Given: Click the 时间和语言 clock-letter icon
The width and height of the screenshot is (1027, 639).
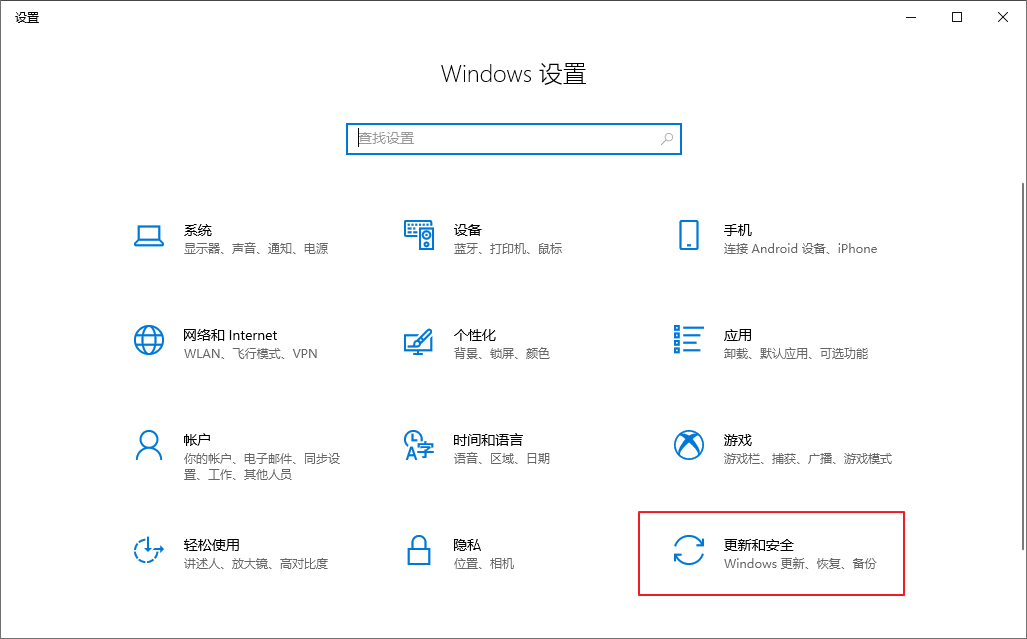Looking at the screenshot, I should tap(419, 445).
